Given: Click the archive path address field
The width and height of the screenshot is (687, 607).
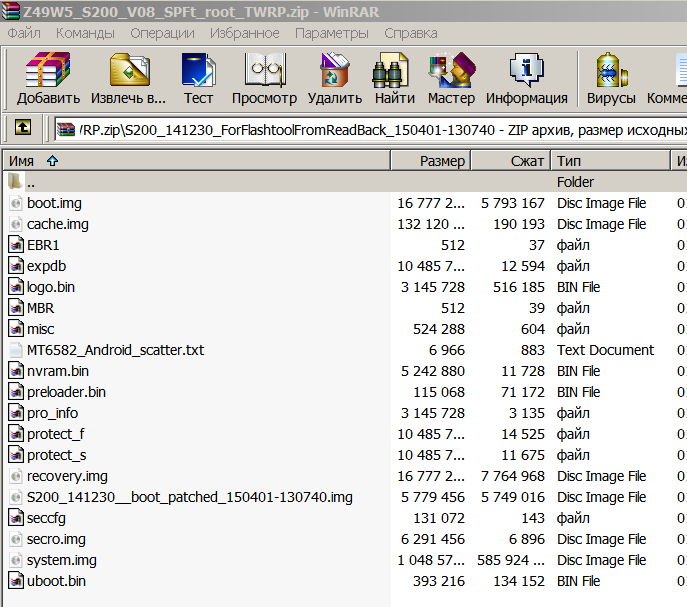Looking at the screenshot, I should pos(380,129).
